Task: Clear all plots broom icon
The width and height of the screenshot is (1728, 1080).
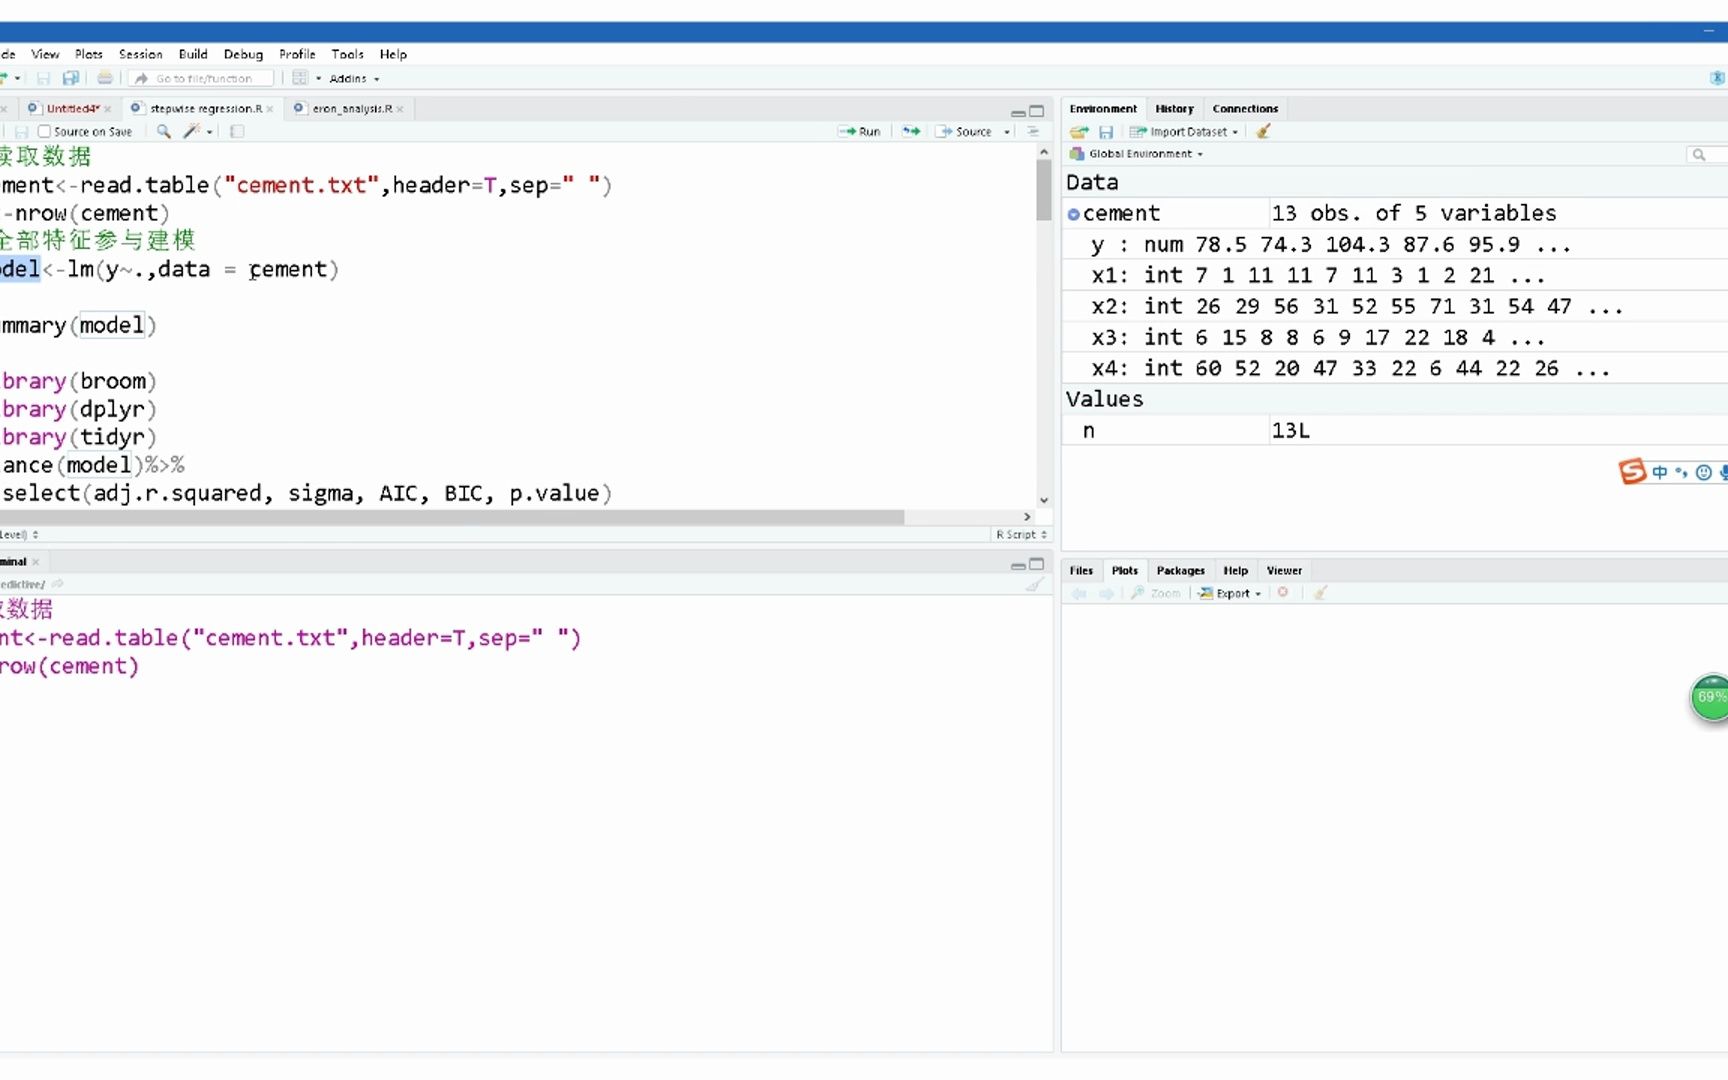Action: point(1320,593)
